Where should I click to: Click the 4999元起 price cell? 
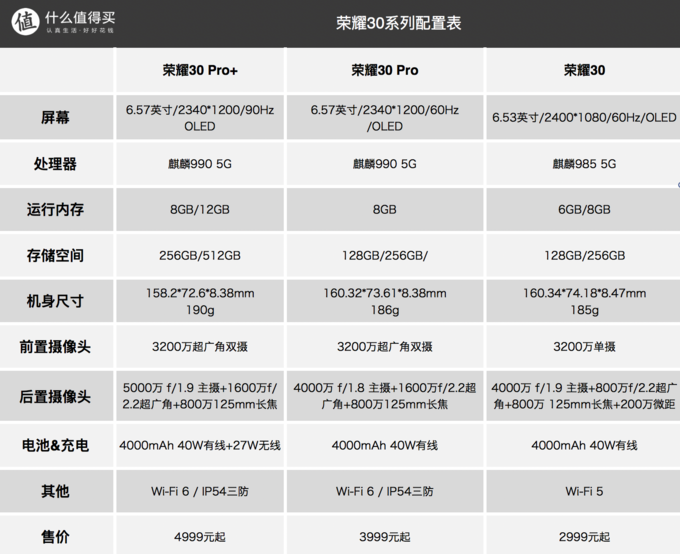pyautogui.click(x=200, y=537)
